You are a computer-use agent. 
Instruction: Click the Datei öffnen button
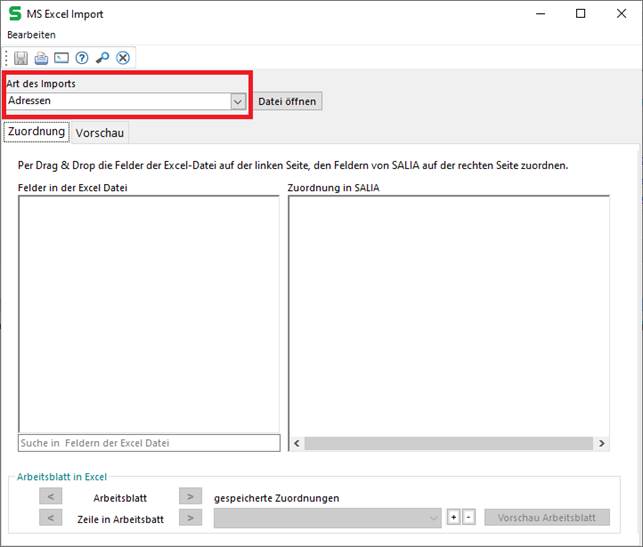[287, 101]
